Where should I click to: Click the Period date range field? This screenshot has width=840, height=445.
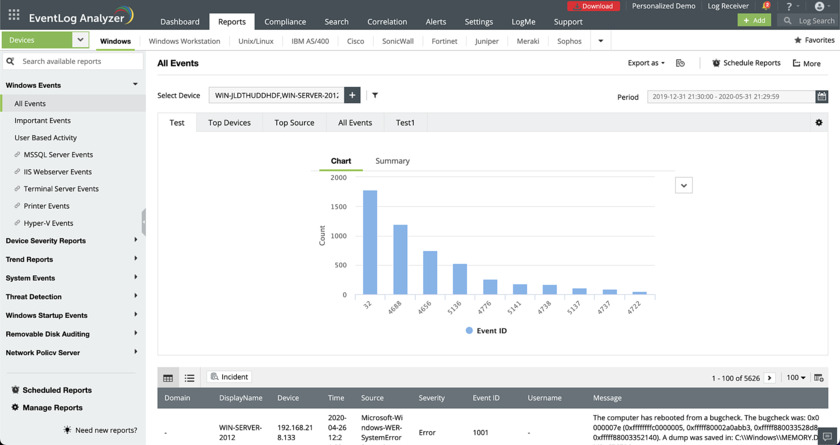coord(731,97)
